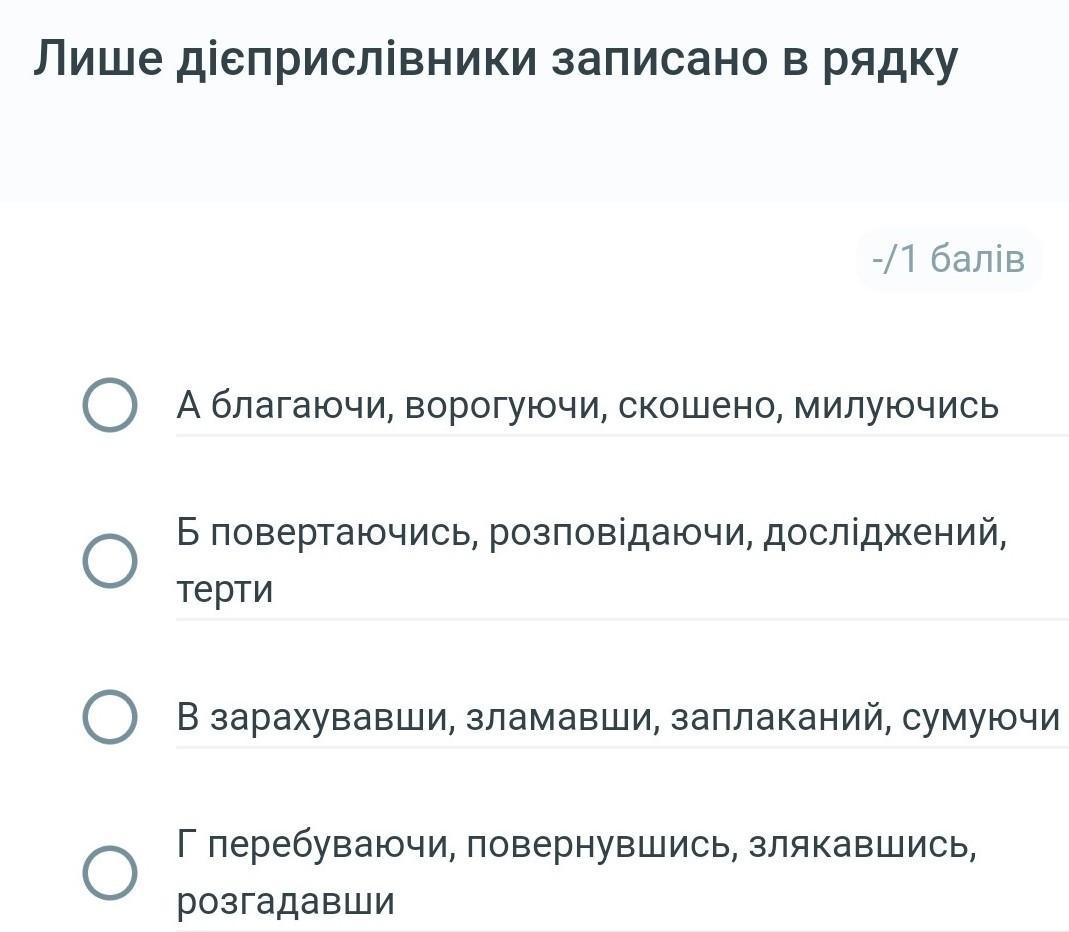
Task: Click the word 'розгадавши' in option Г
Action: tap(286, 902)
